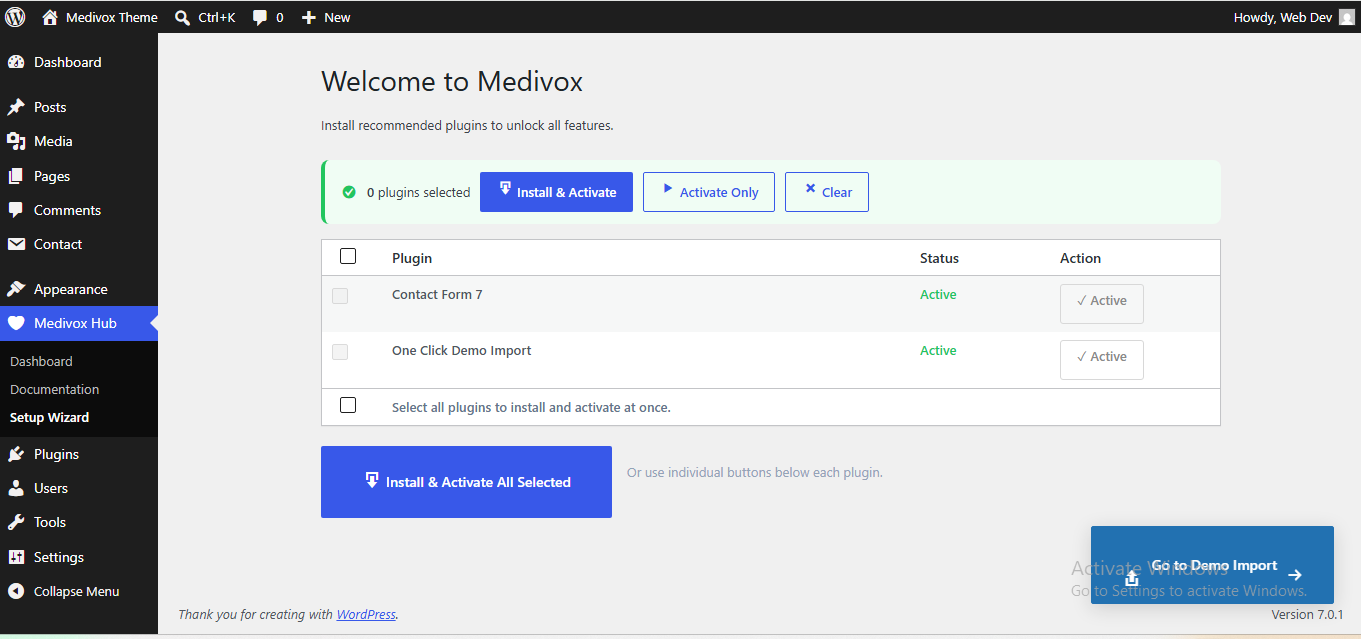Click the Settings sliders icon

click(x=15, y=557)
